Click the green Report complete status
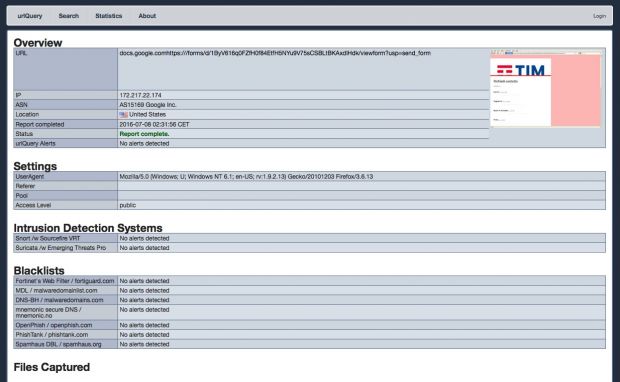620x382 pixels. pos(144,134)
